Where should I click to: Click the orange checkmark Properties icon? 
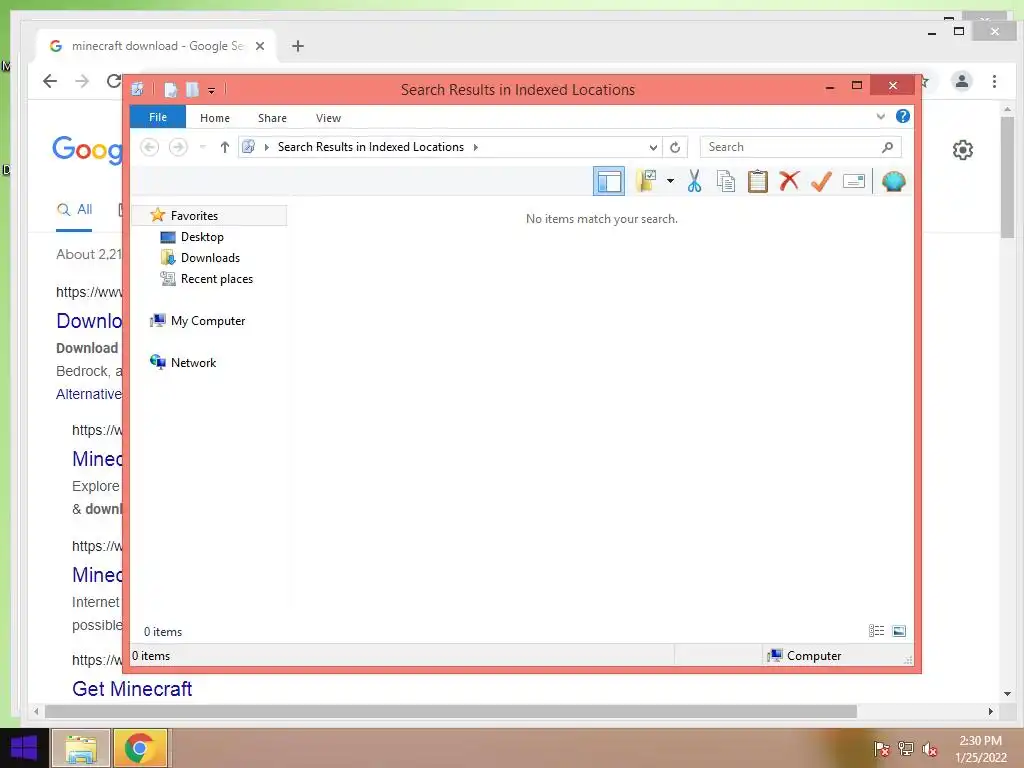click(821, 181)
